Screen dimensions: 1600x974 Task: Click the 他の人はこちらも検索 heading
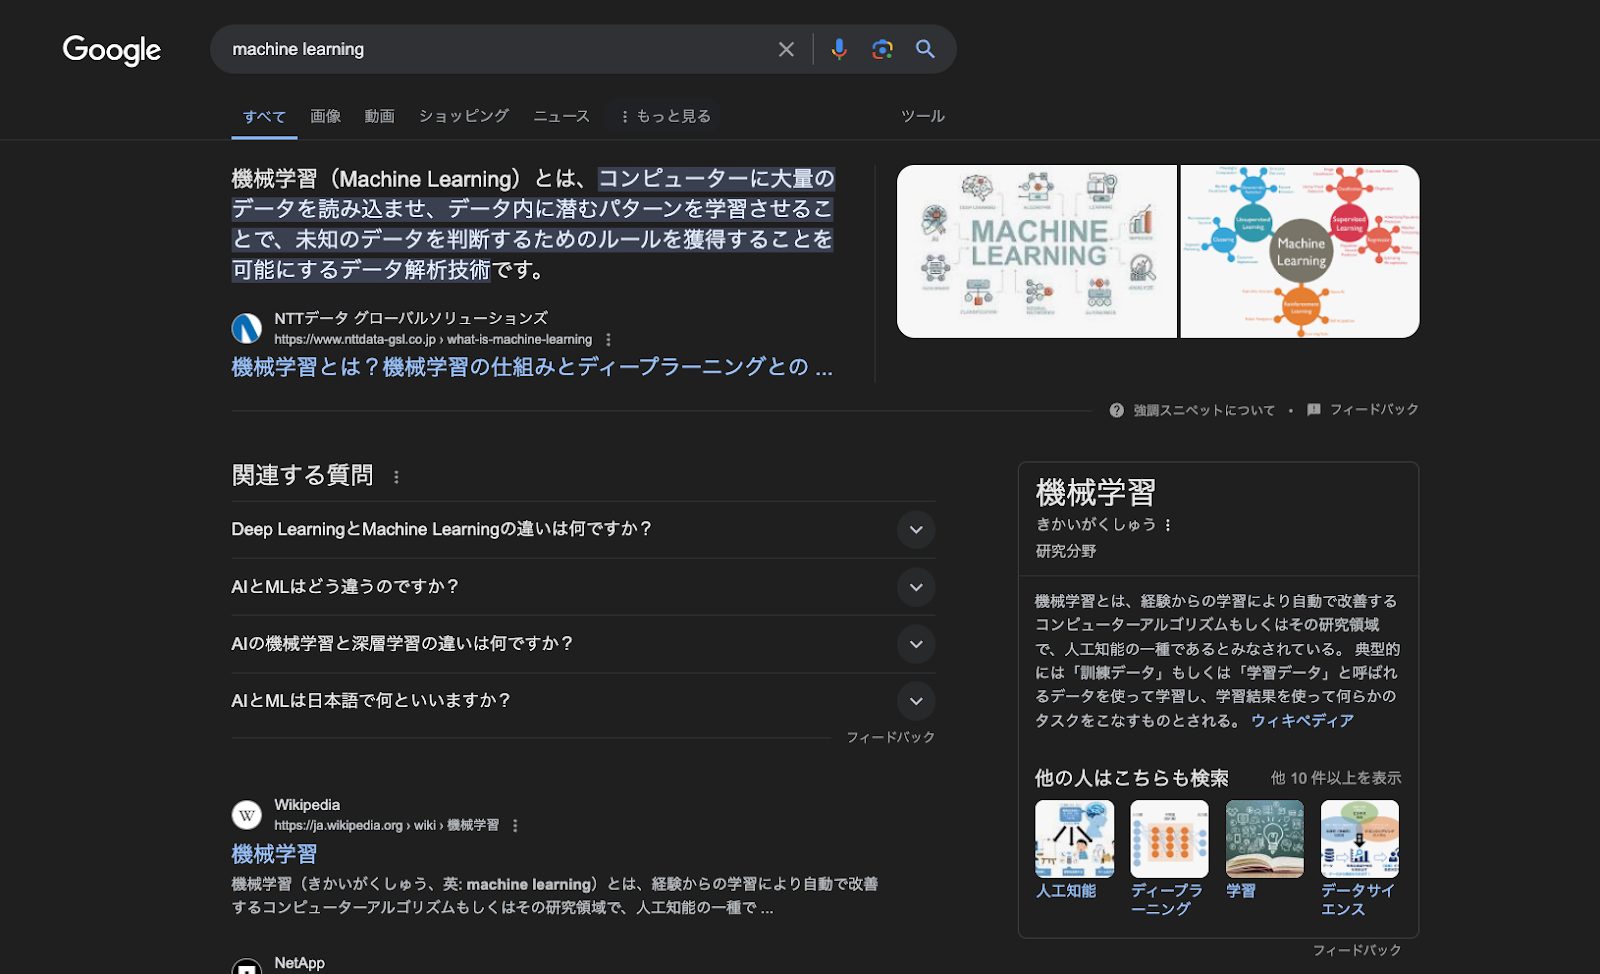pos(1132,778)
